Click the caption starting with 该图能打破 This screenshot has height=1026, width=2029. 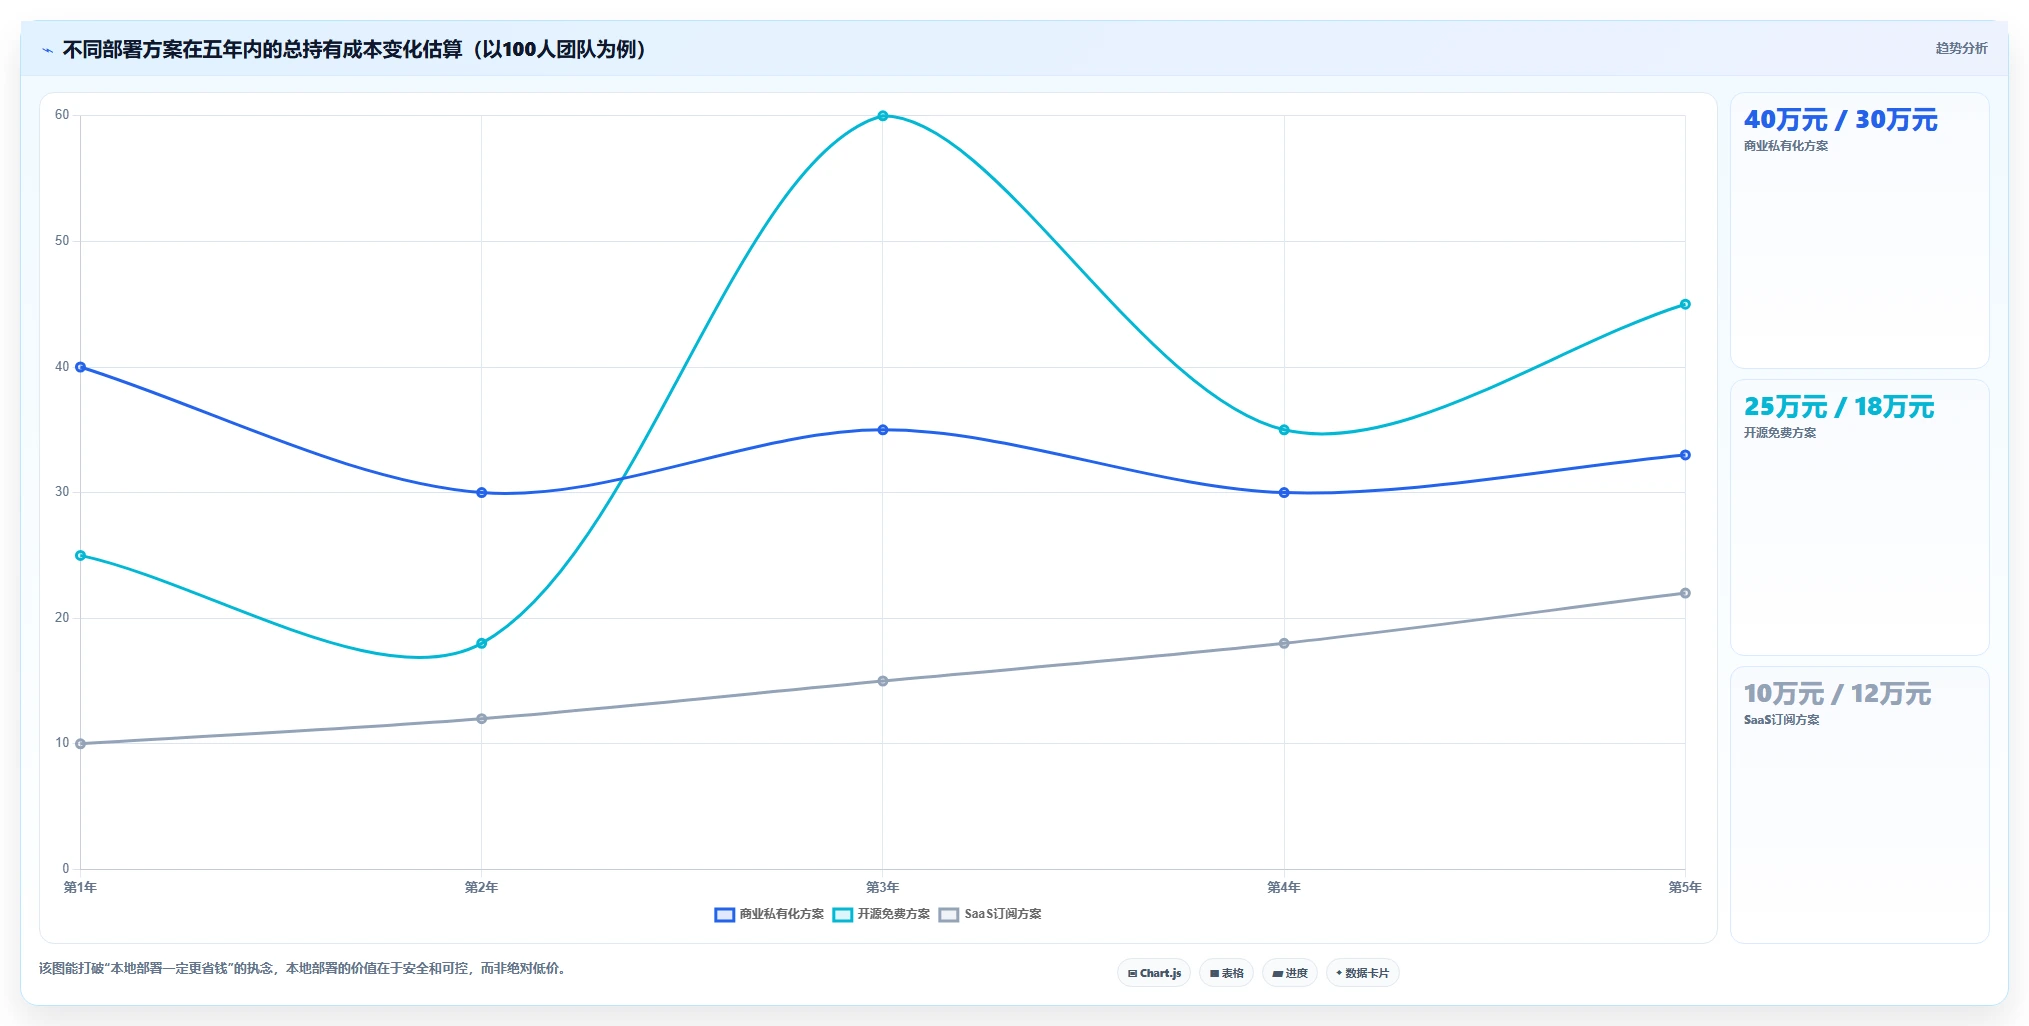304,969
